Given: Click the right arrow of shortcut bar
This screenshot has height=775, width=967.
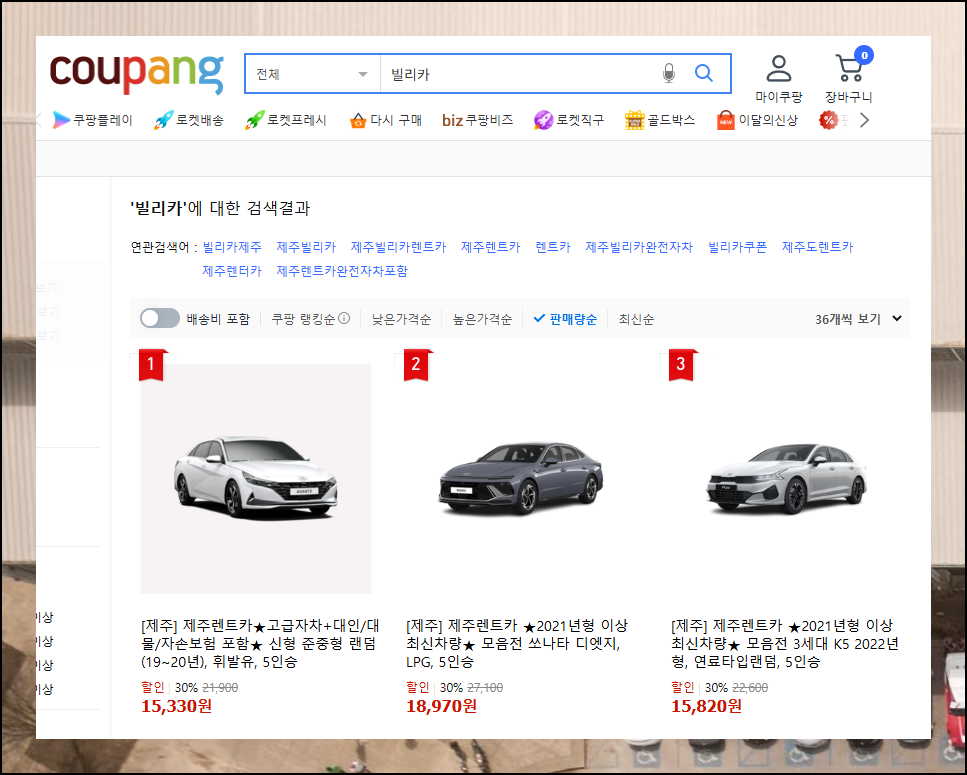Looking at the screenshot, I should tap(864, 120).
